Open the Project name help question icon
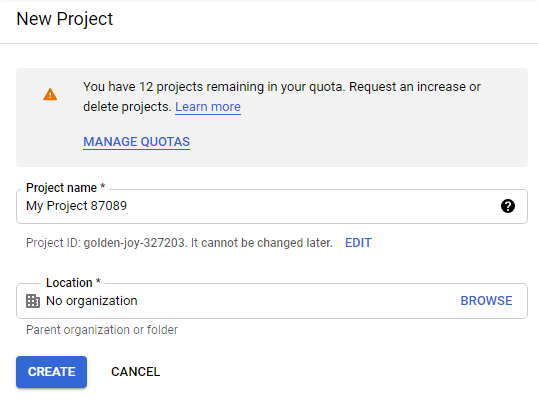The height and width of the screenshot is (412, 538). 508,206
